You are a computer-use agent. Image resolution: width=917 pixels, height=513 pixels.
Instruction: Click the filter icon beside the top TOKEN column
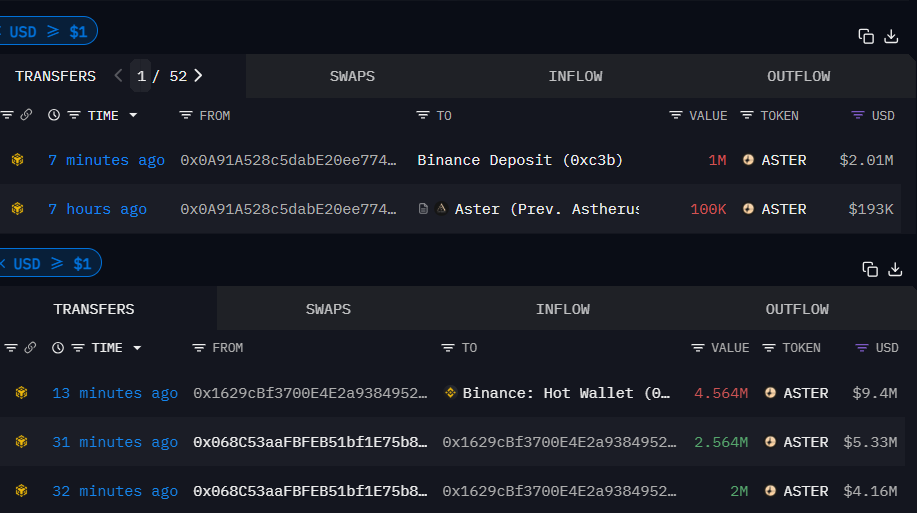point(747,116)
